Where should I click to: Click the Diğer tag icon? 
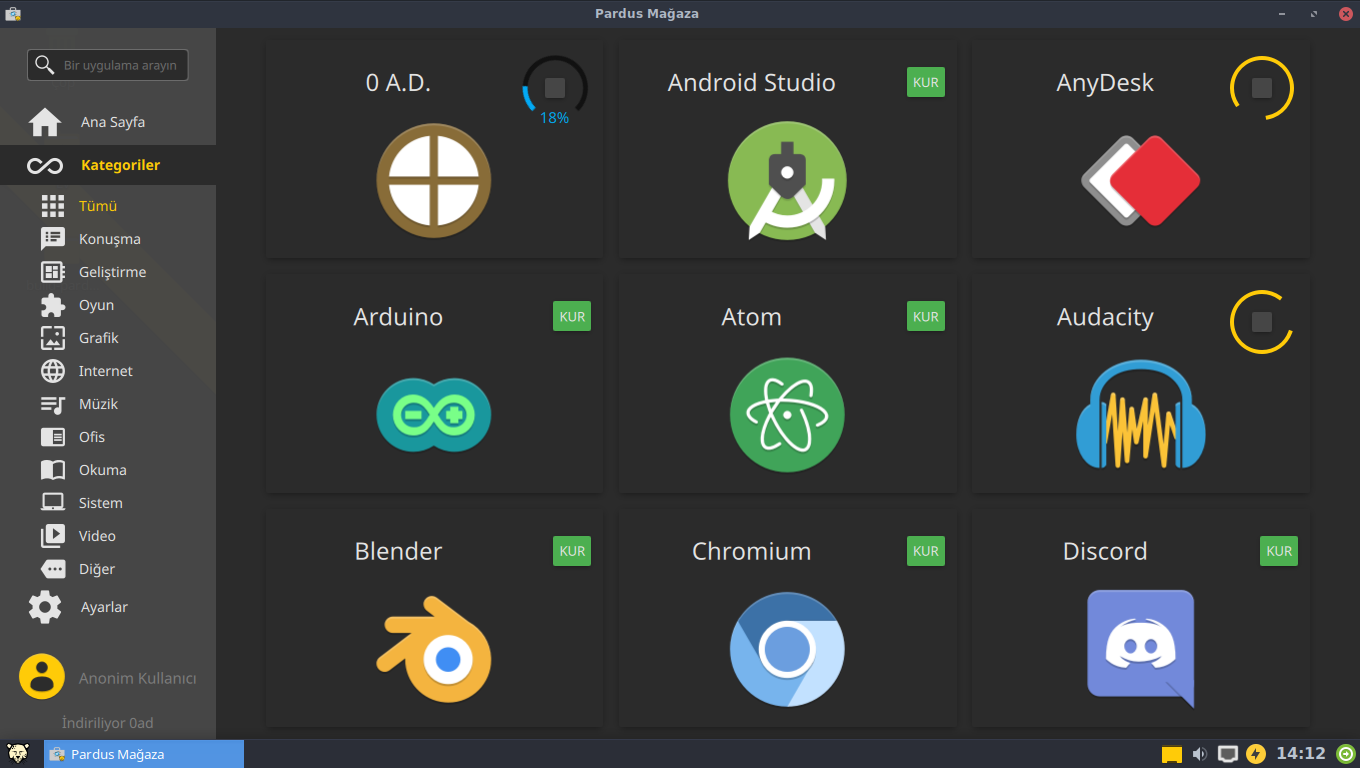[53, 569]
